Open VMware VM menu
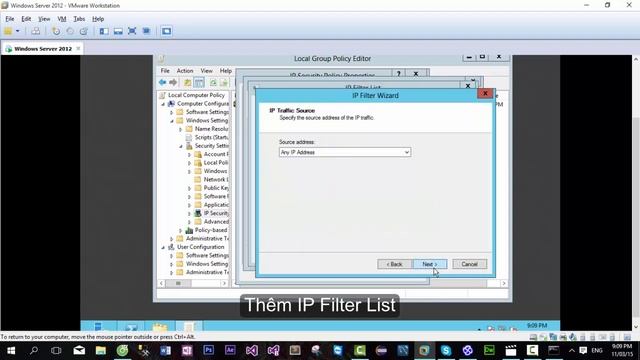The height and width of the screenshot is (360, 640). 62,19
